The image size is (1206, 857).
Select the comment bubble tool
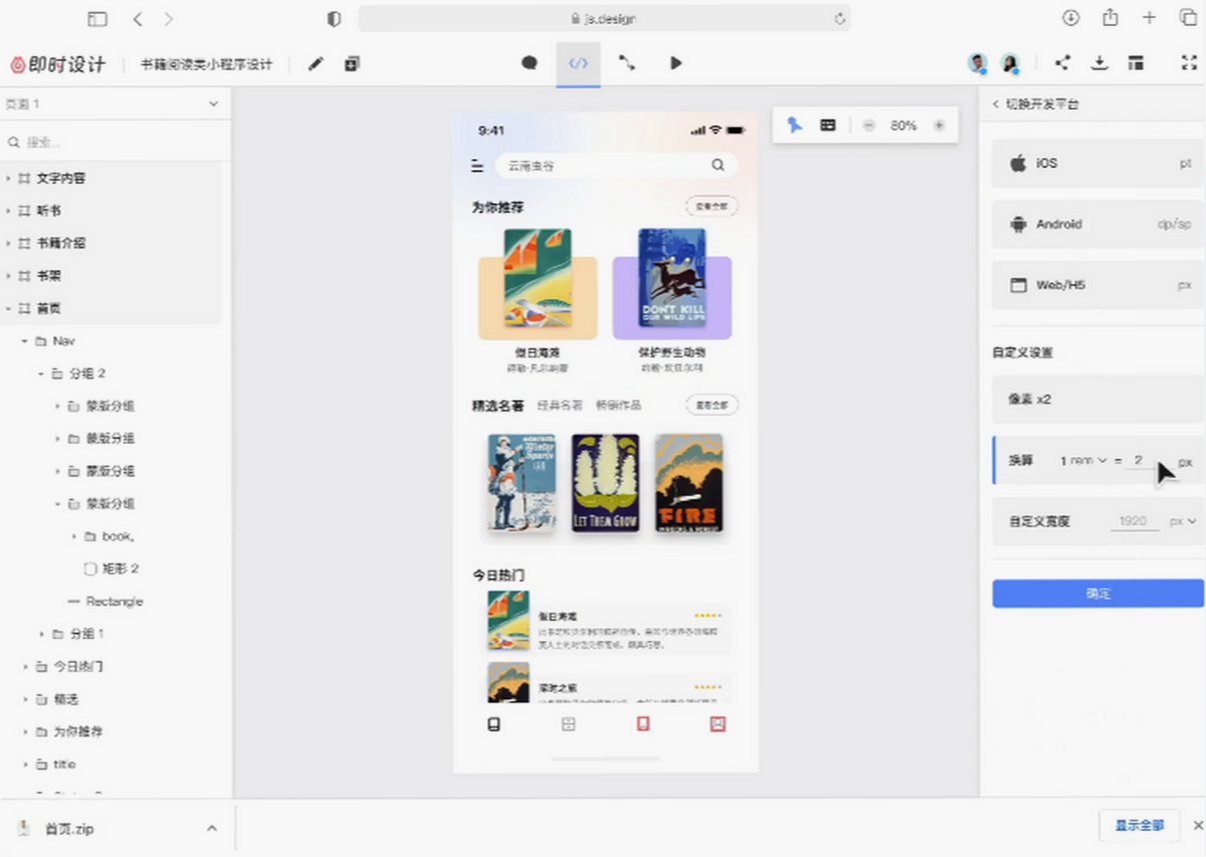529,63
